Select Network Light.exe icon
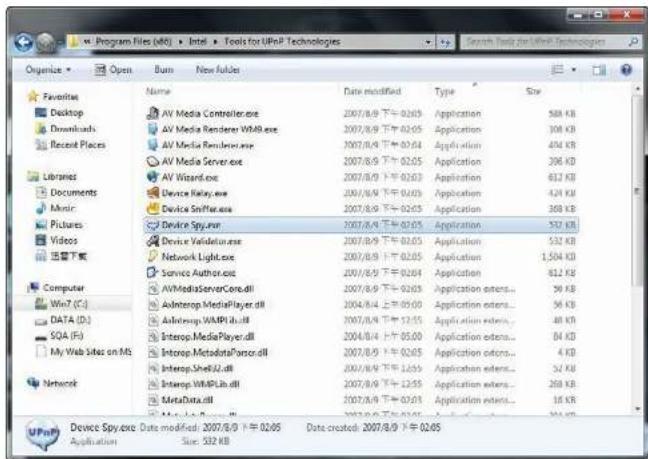The width and height of the screenshot is (648, 459). (153, 257)
